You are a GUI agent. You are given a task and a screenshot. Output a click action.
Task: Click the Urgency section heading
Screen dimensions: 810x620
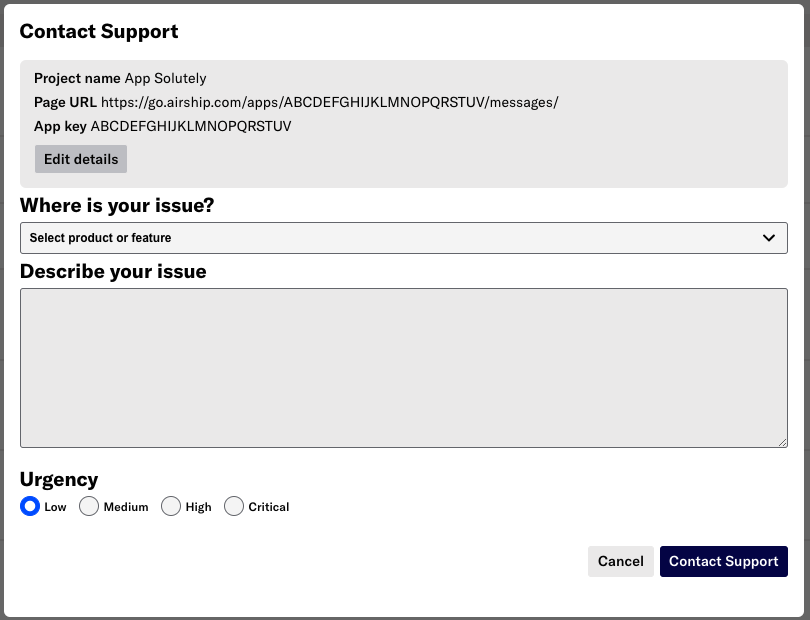tap(59, 480)
